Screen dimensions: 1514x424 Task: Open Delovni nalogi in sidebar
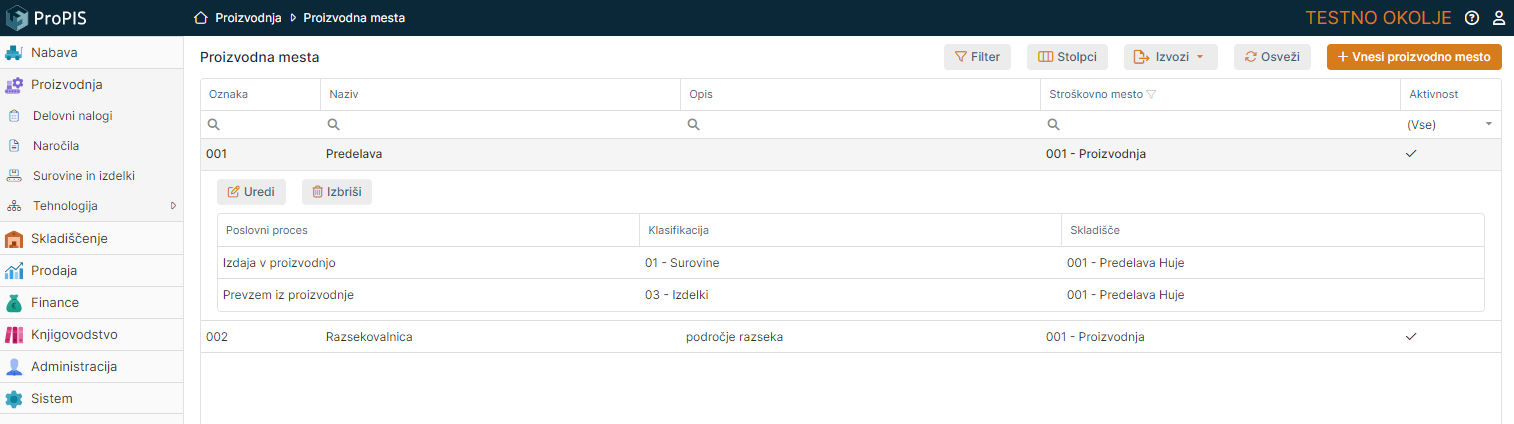click(x=72, y=116)
